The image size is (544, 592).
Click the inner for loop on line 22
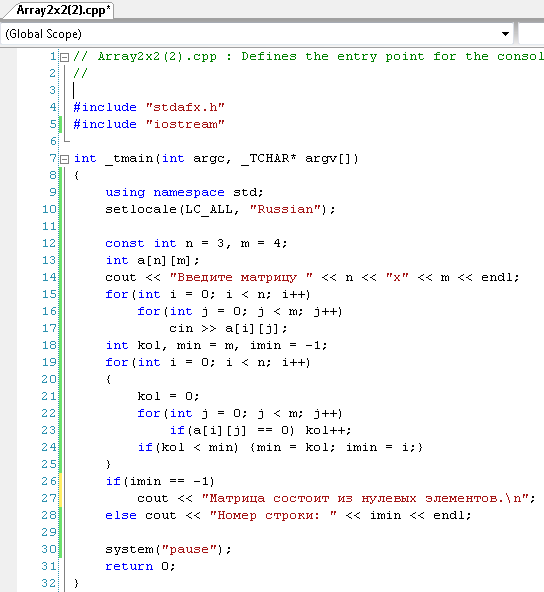pyautogui.click(x=240, y=413)
